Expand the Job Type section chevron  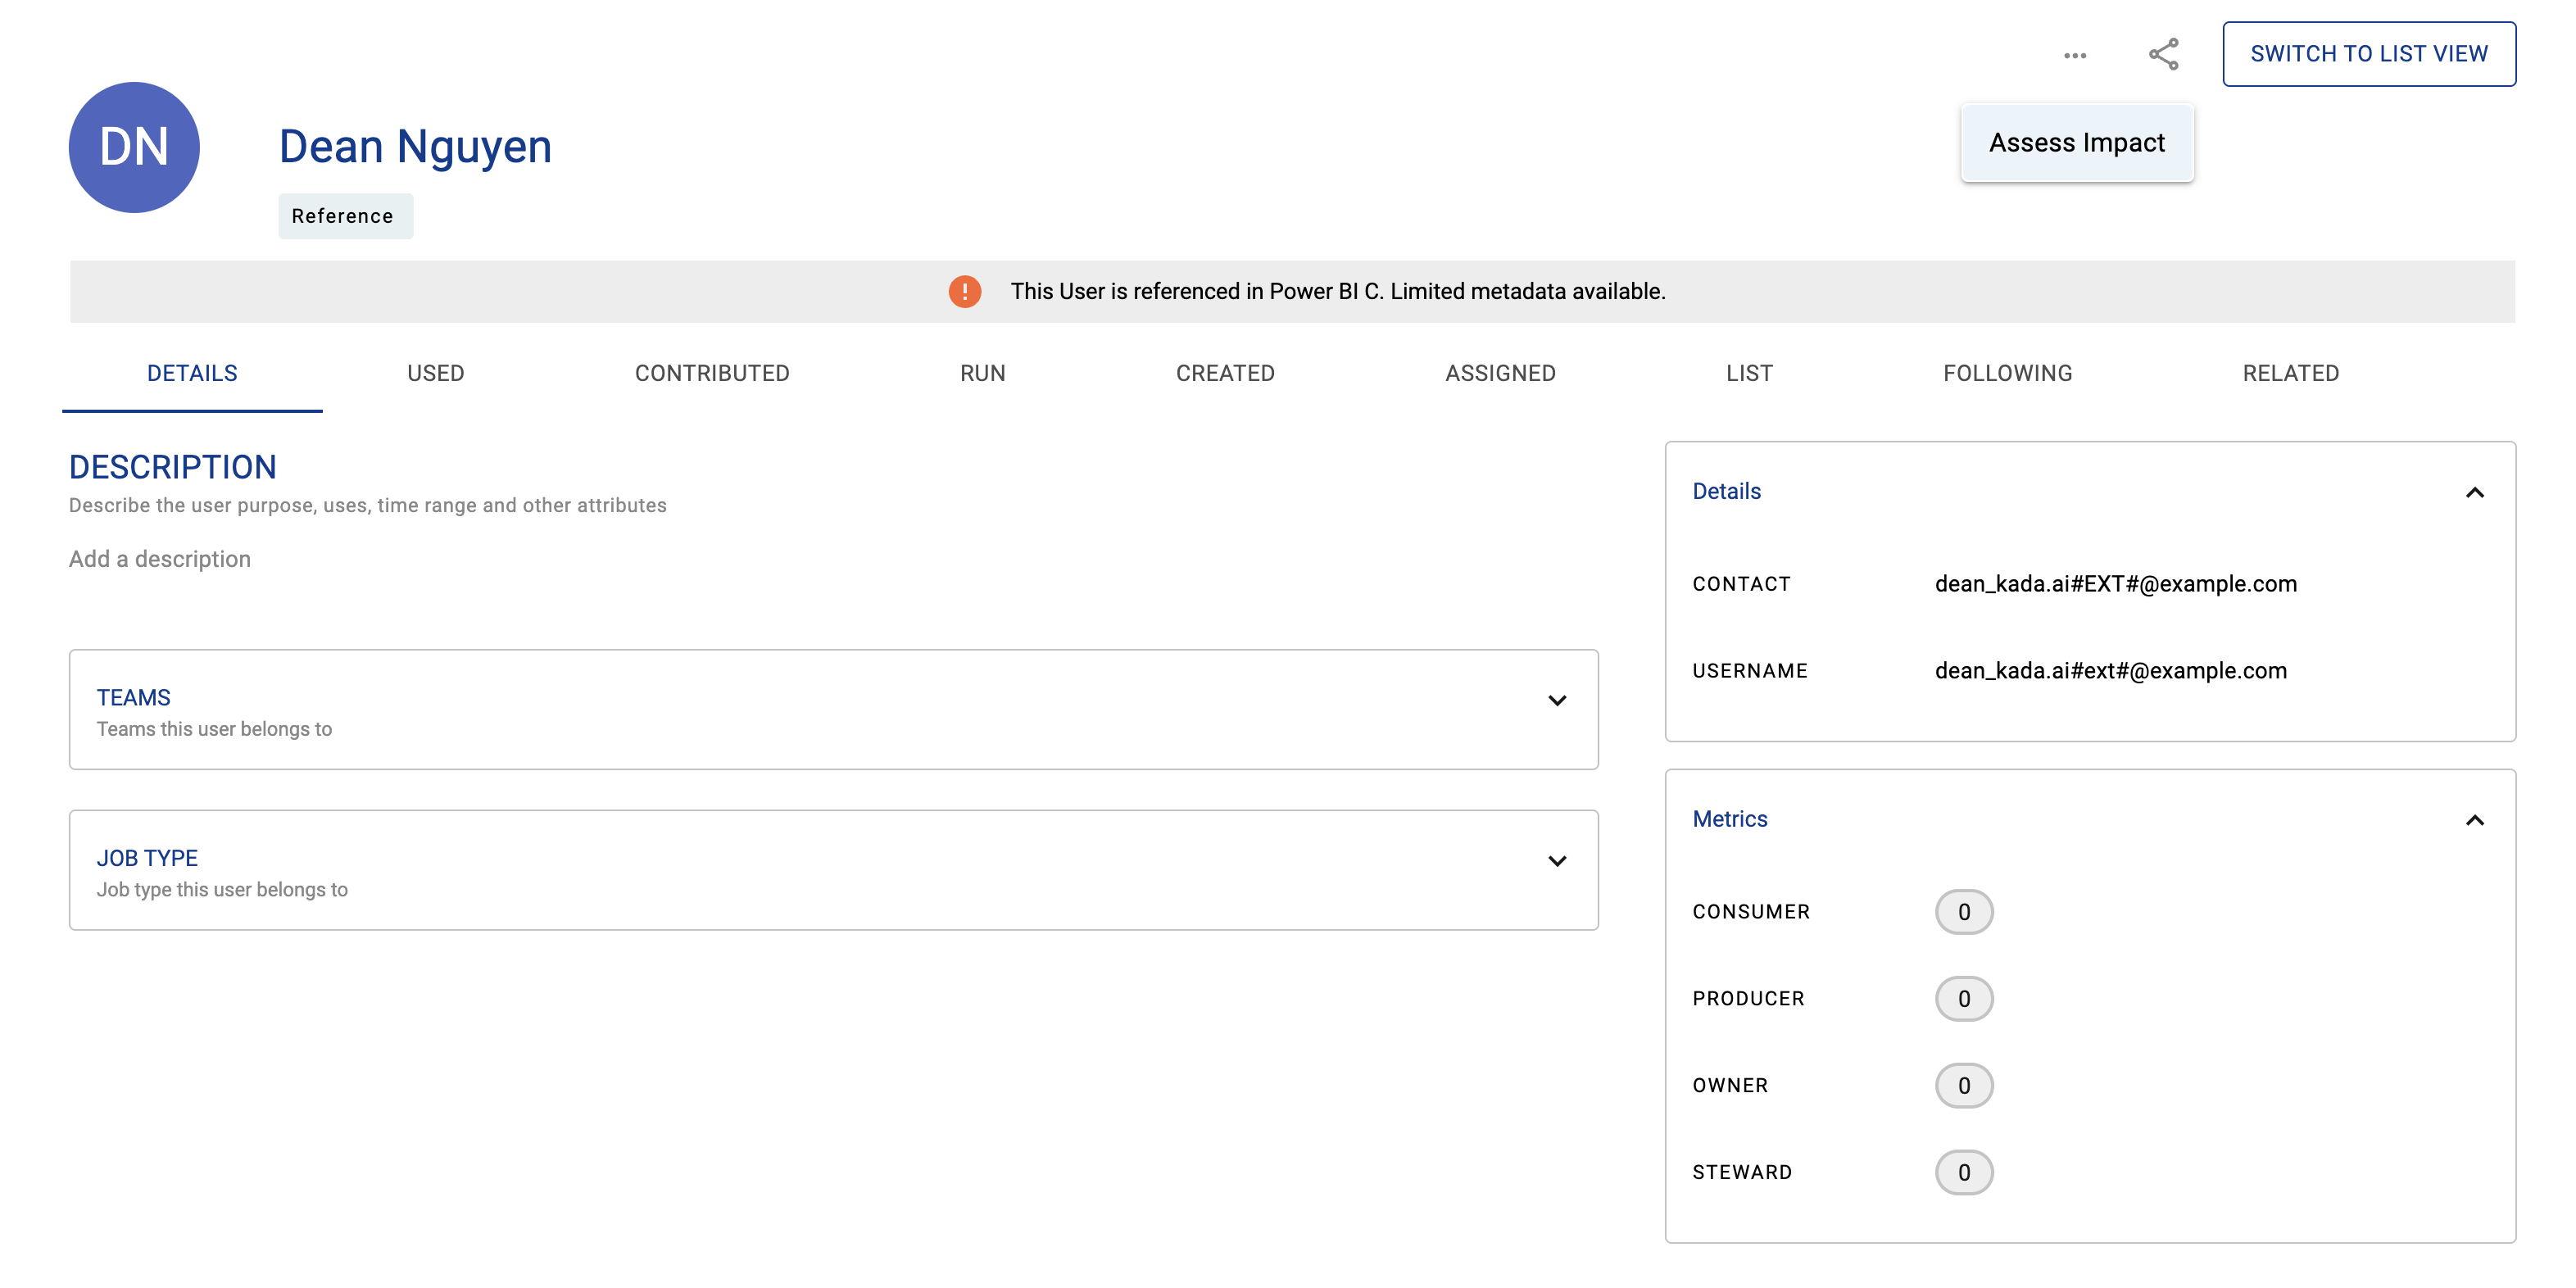coord(1556,861)
